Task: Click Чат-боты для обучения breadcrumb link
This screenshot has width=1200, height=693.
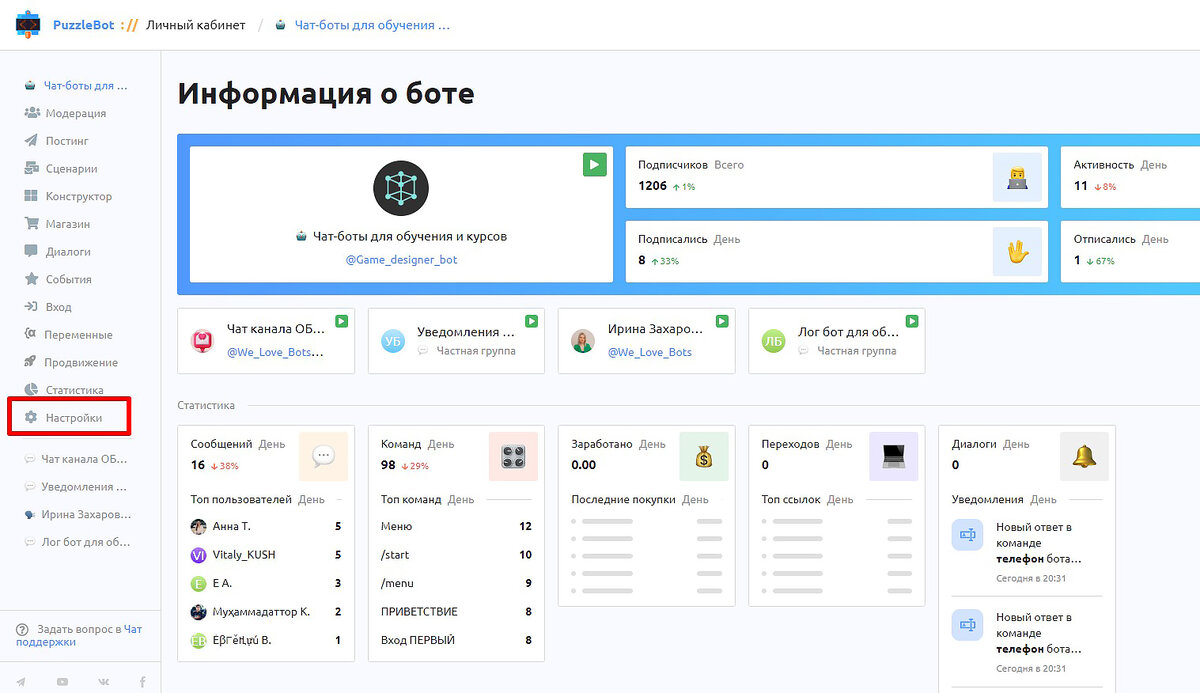Action: (372, 25)
